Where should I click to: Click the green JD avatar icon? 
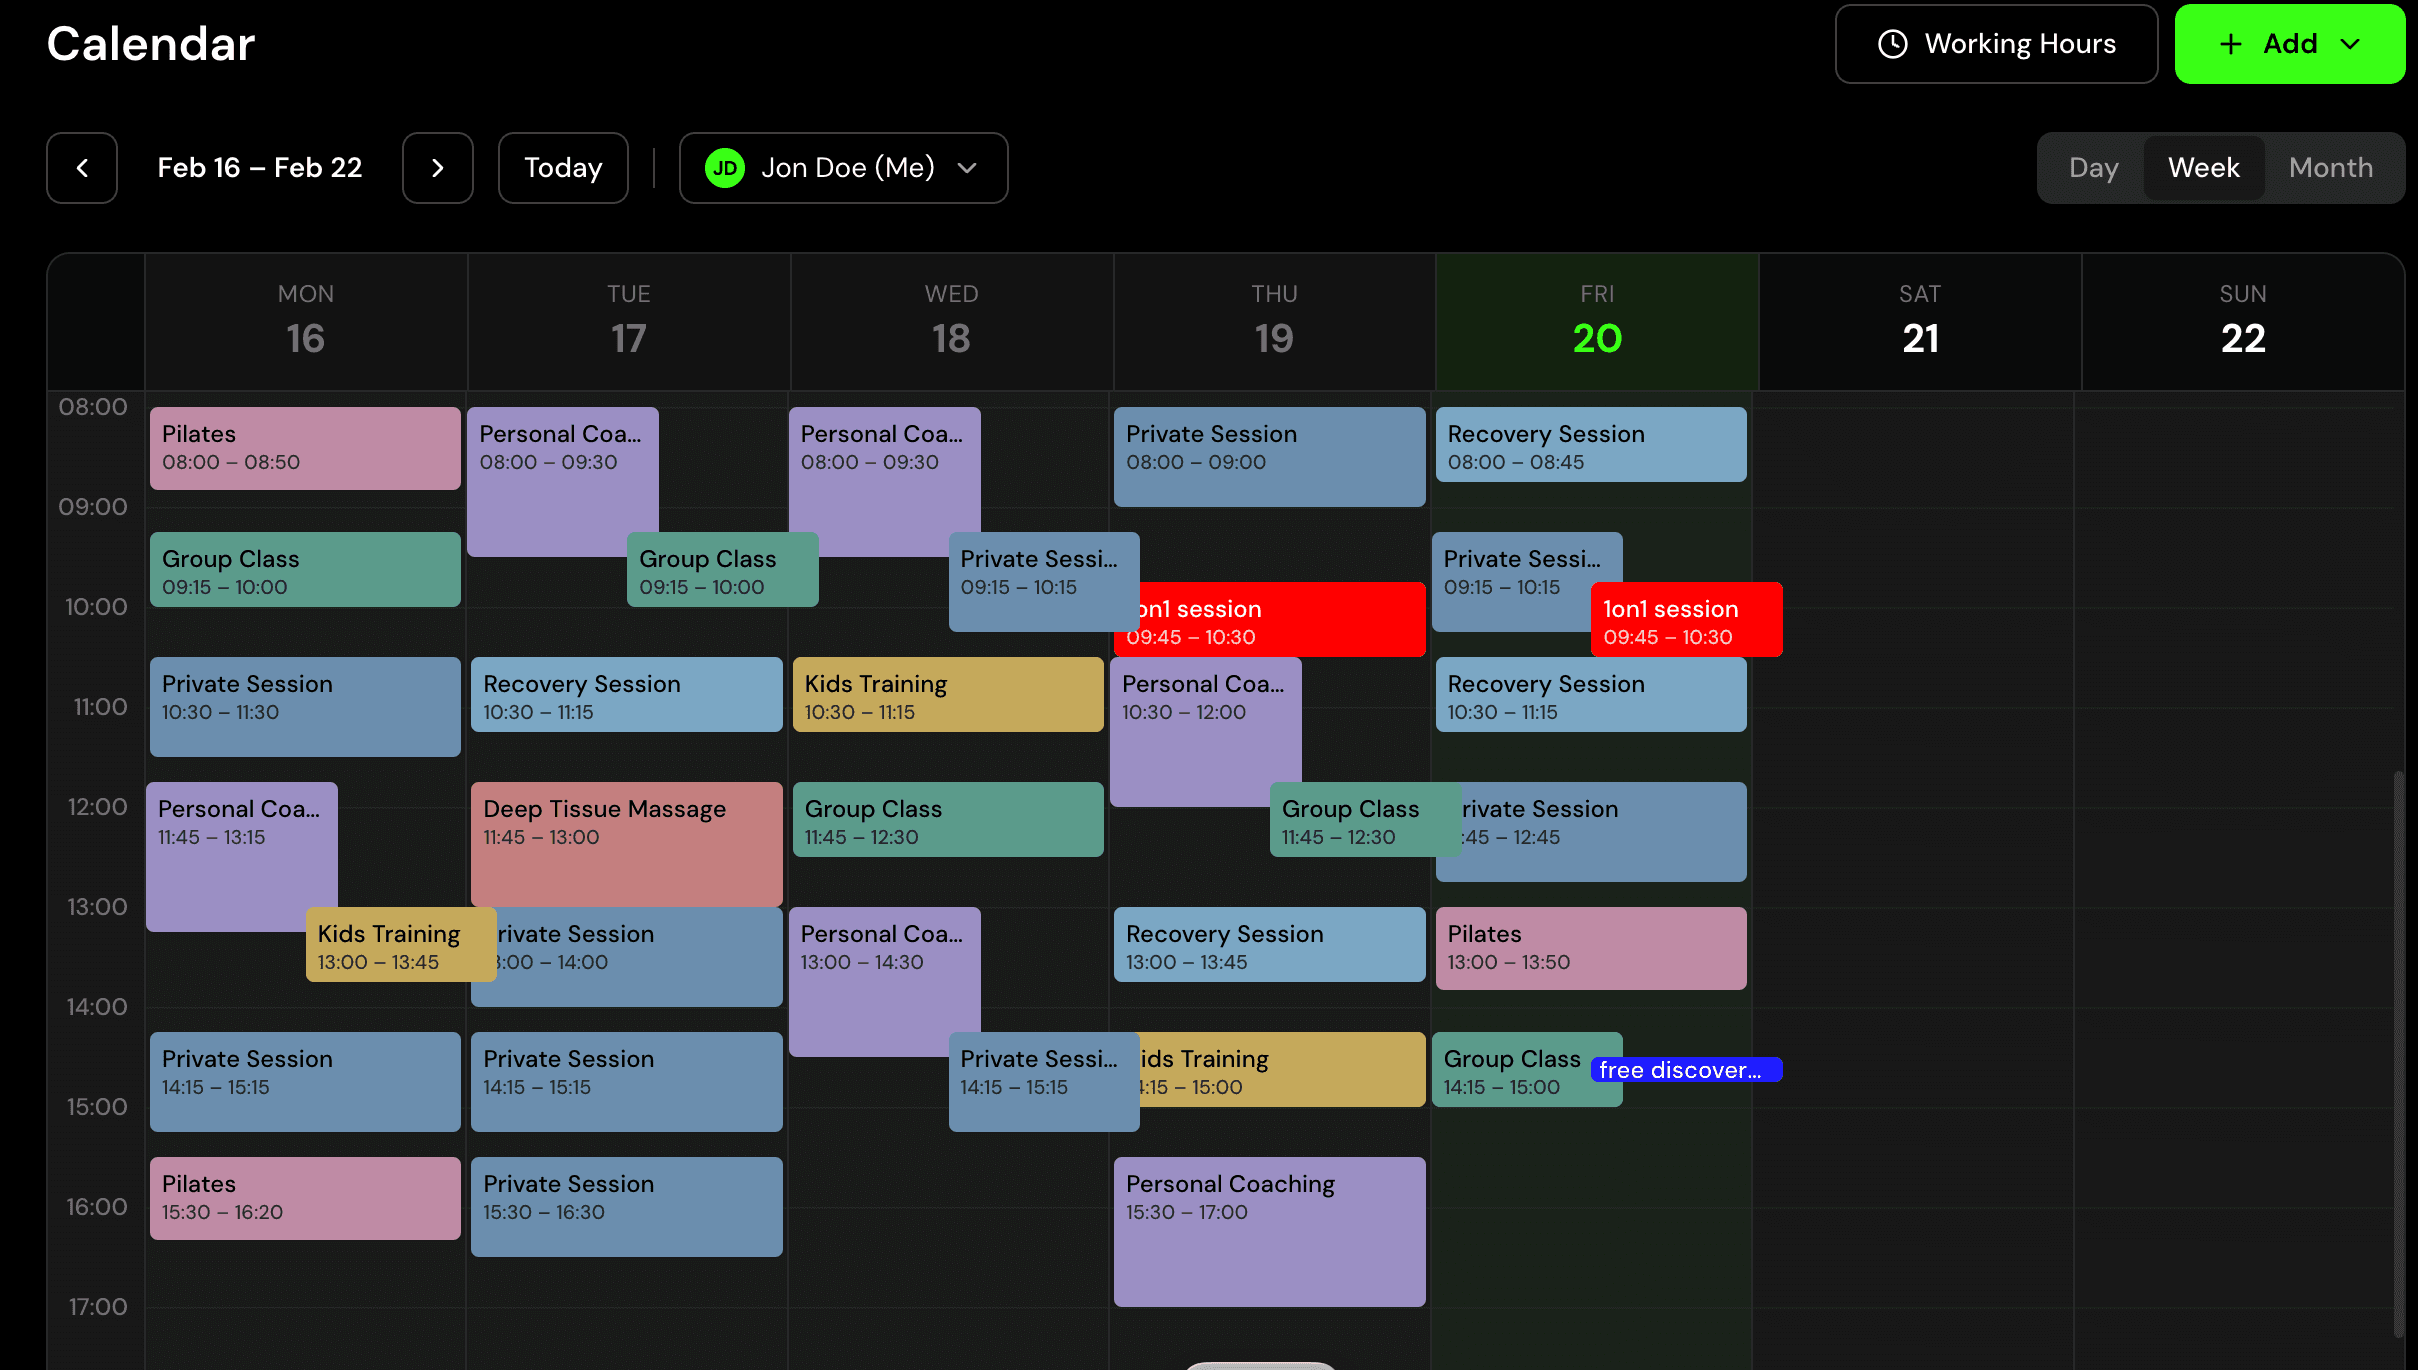(726, 168)
